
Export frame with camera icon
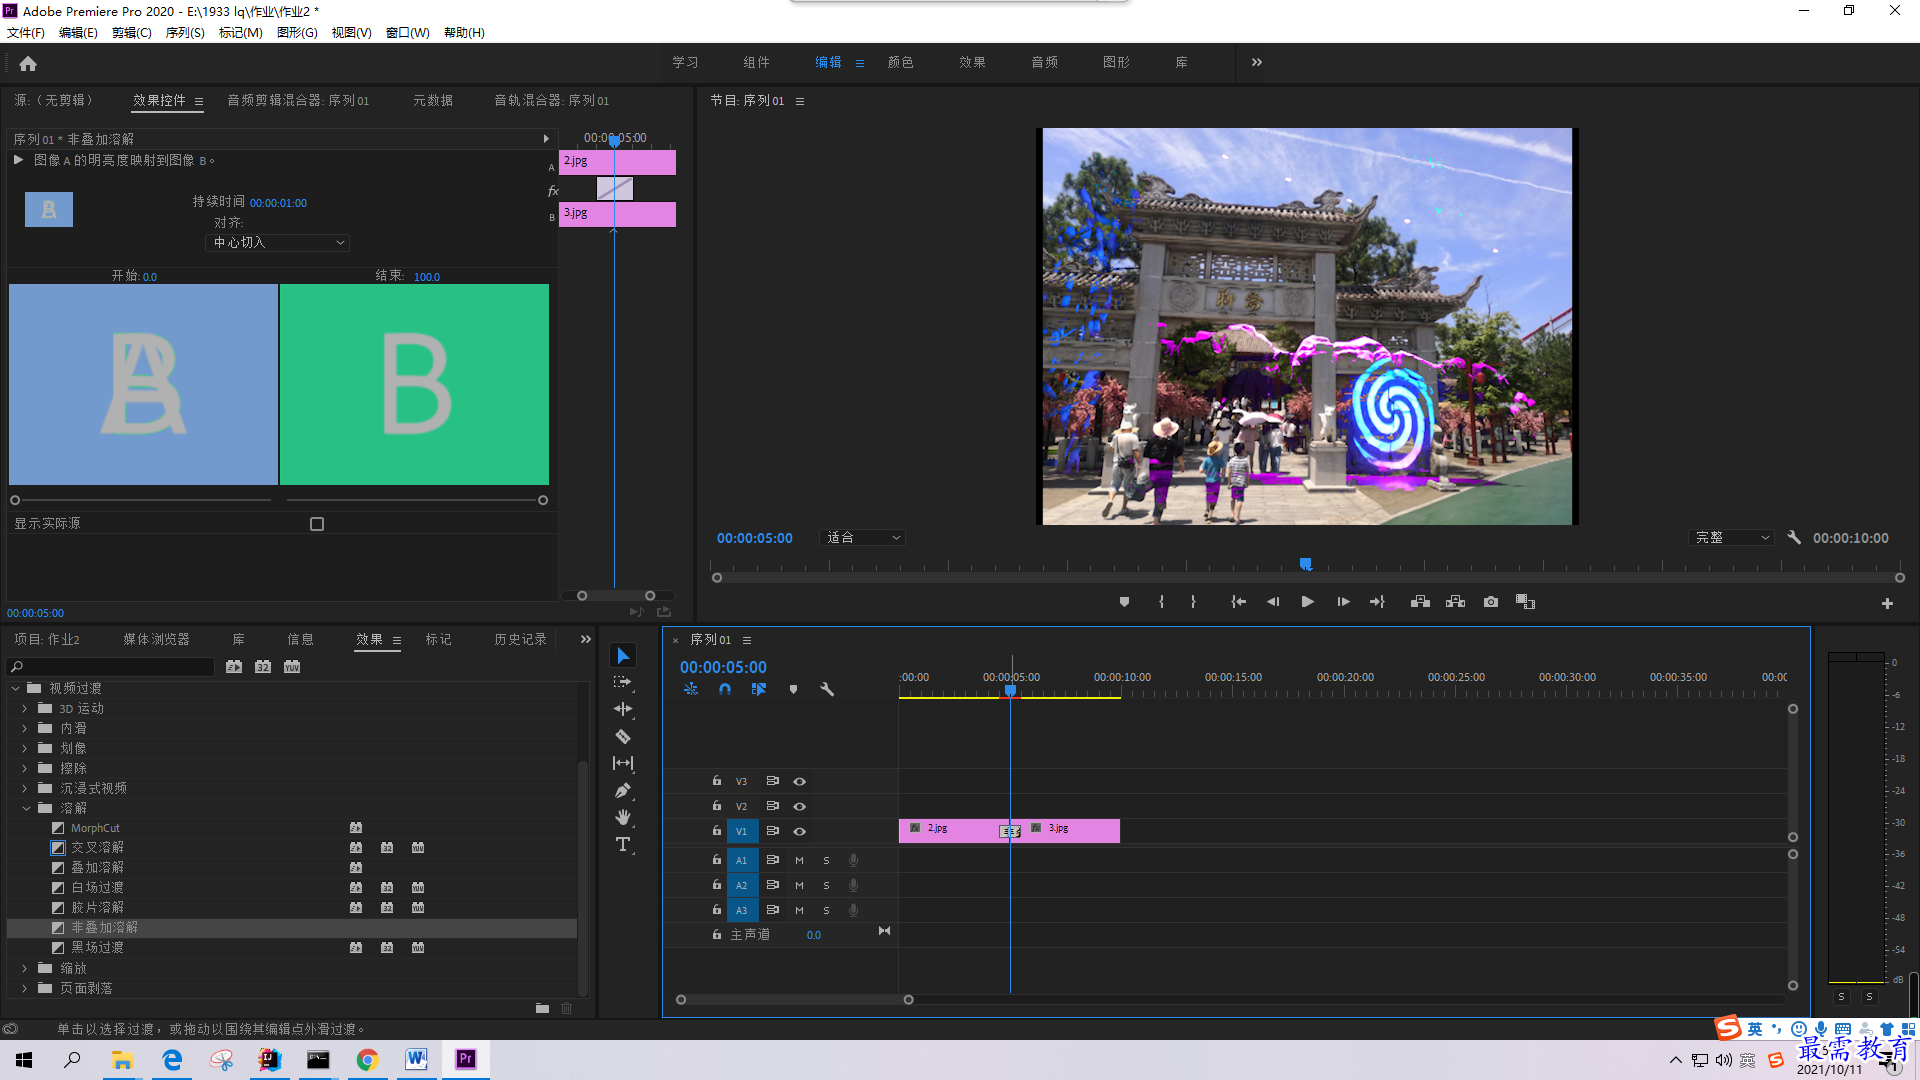coord(1491,602)
